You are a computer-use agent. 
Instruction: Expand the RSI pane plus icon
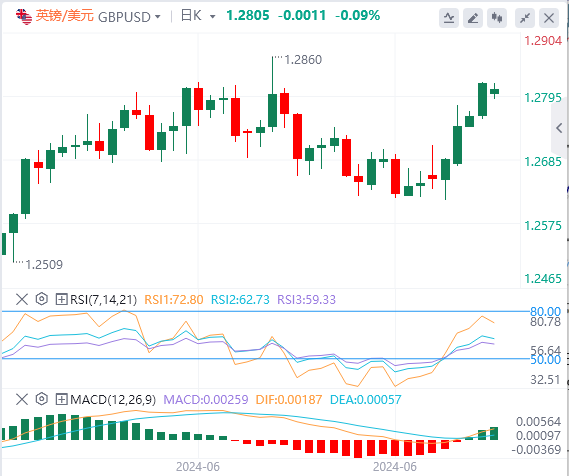(61, 300)
